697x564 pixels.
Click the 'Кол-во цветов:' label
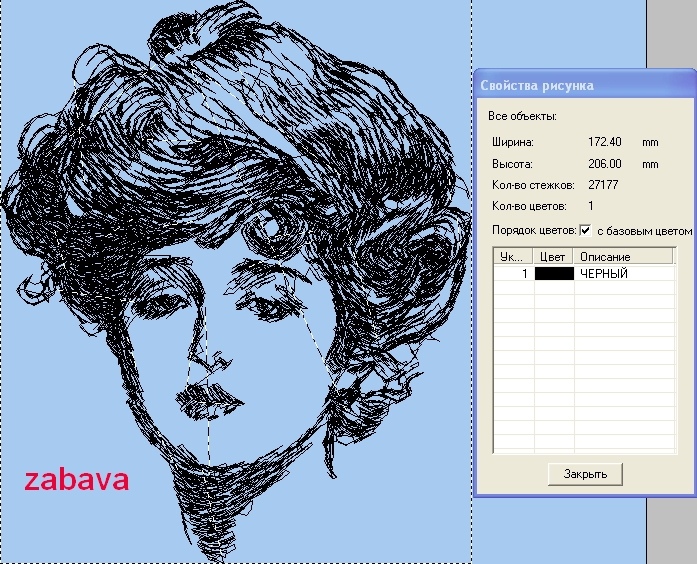coord(529,206)
